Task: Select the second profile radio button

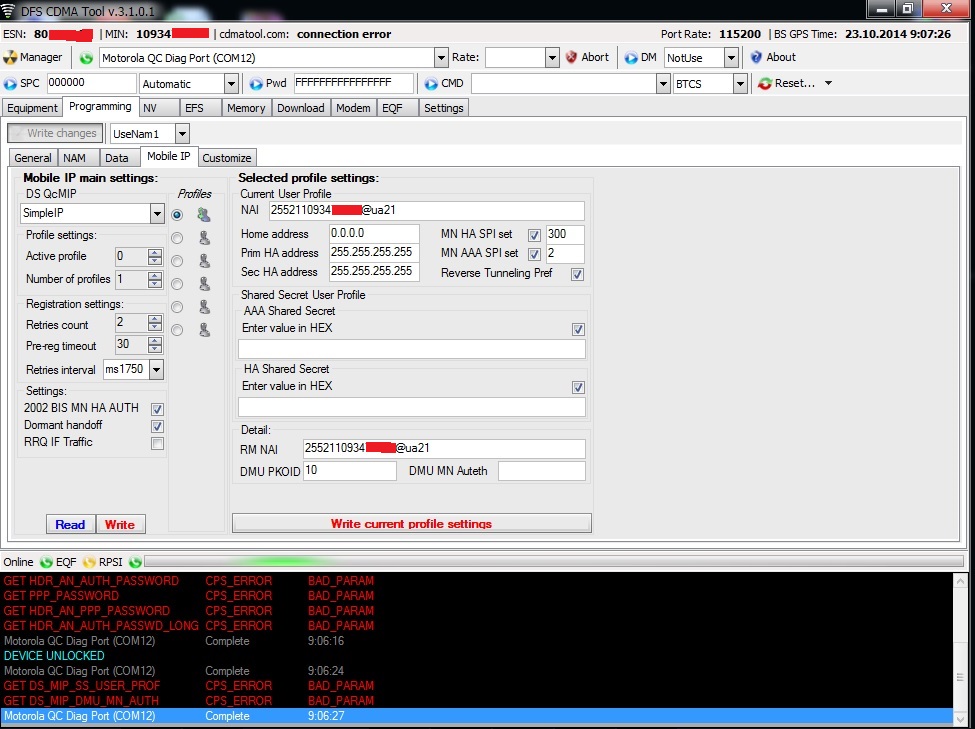Action: [x=177, y=238]
